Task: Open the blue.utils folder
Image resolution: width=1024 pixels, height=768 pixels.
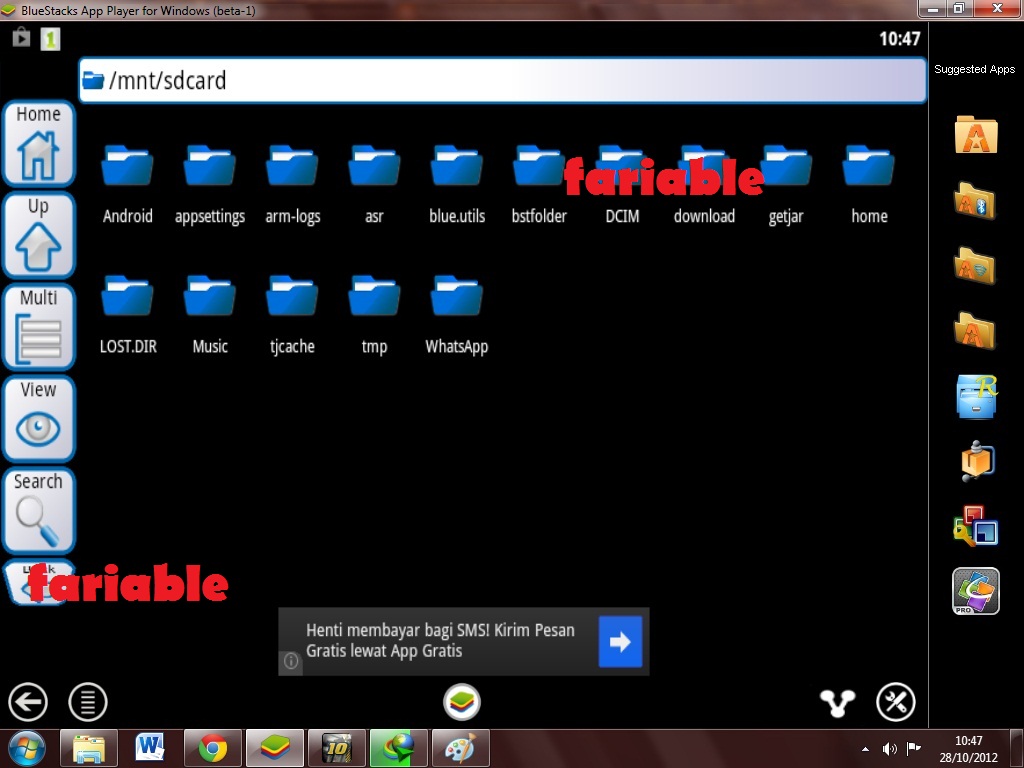Action: (x=456, y=184)
